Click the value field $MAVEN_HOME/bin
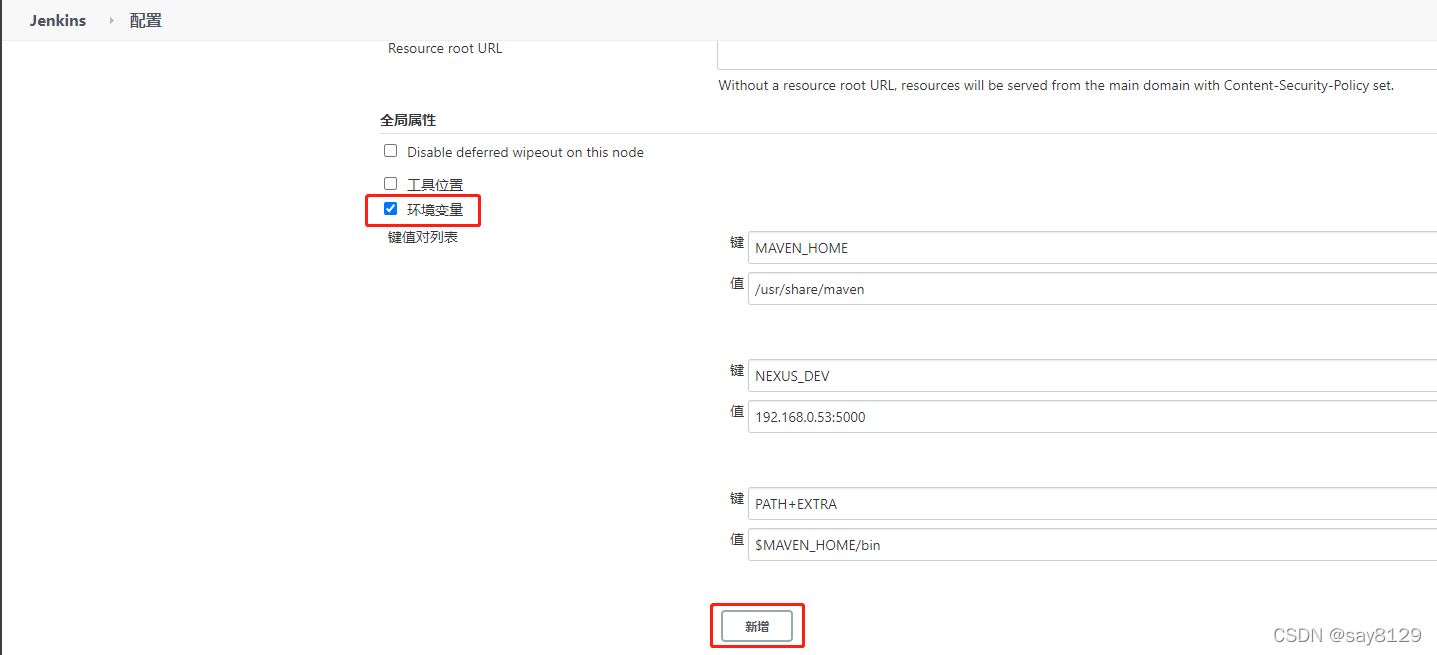 coord(1092,545)
